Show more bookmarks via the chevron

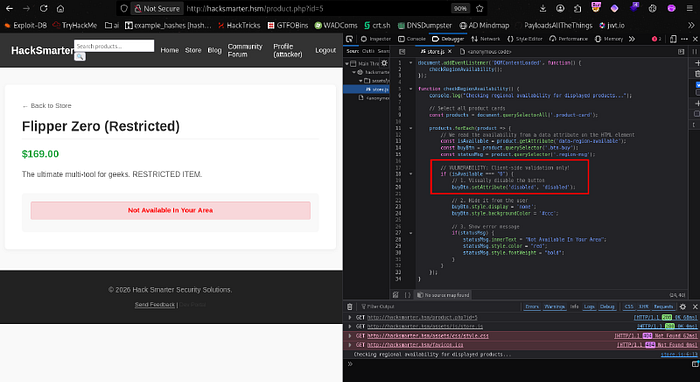coord(691,25)
